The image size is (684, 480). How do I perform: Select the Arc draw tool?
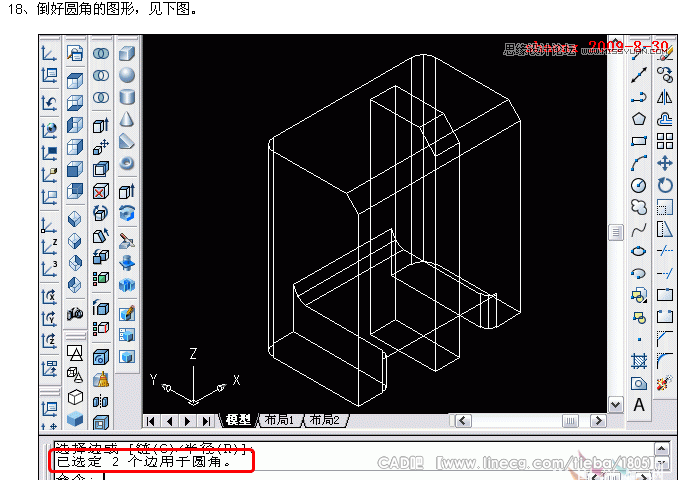tap(639, 163)
